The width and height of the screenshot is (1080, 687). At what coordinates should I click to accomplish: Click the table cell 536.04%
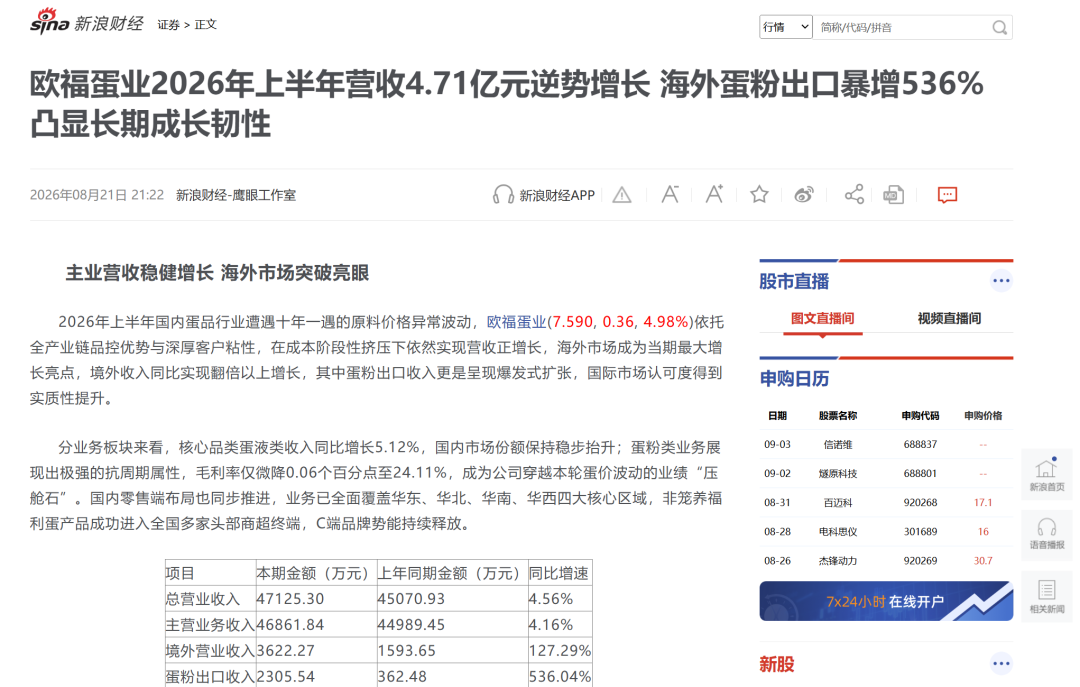click(x=559, y=677)
